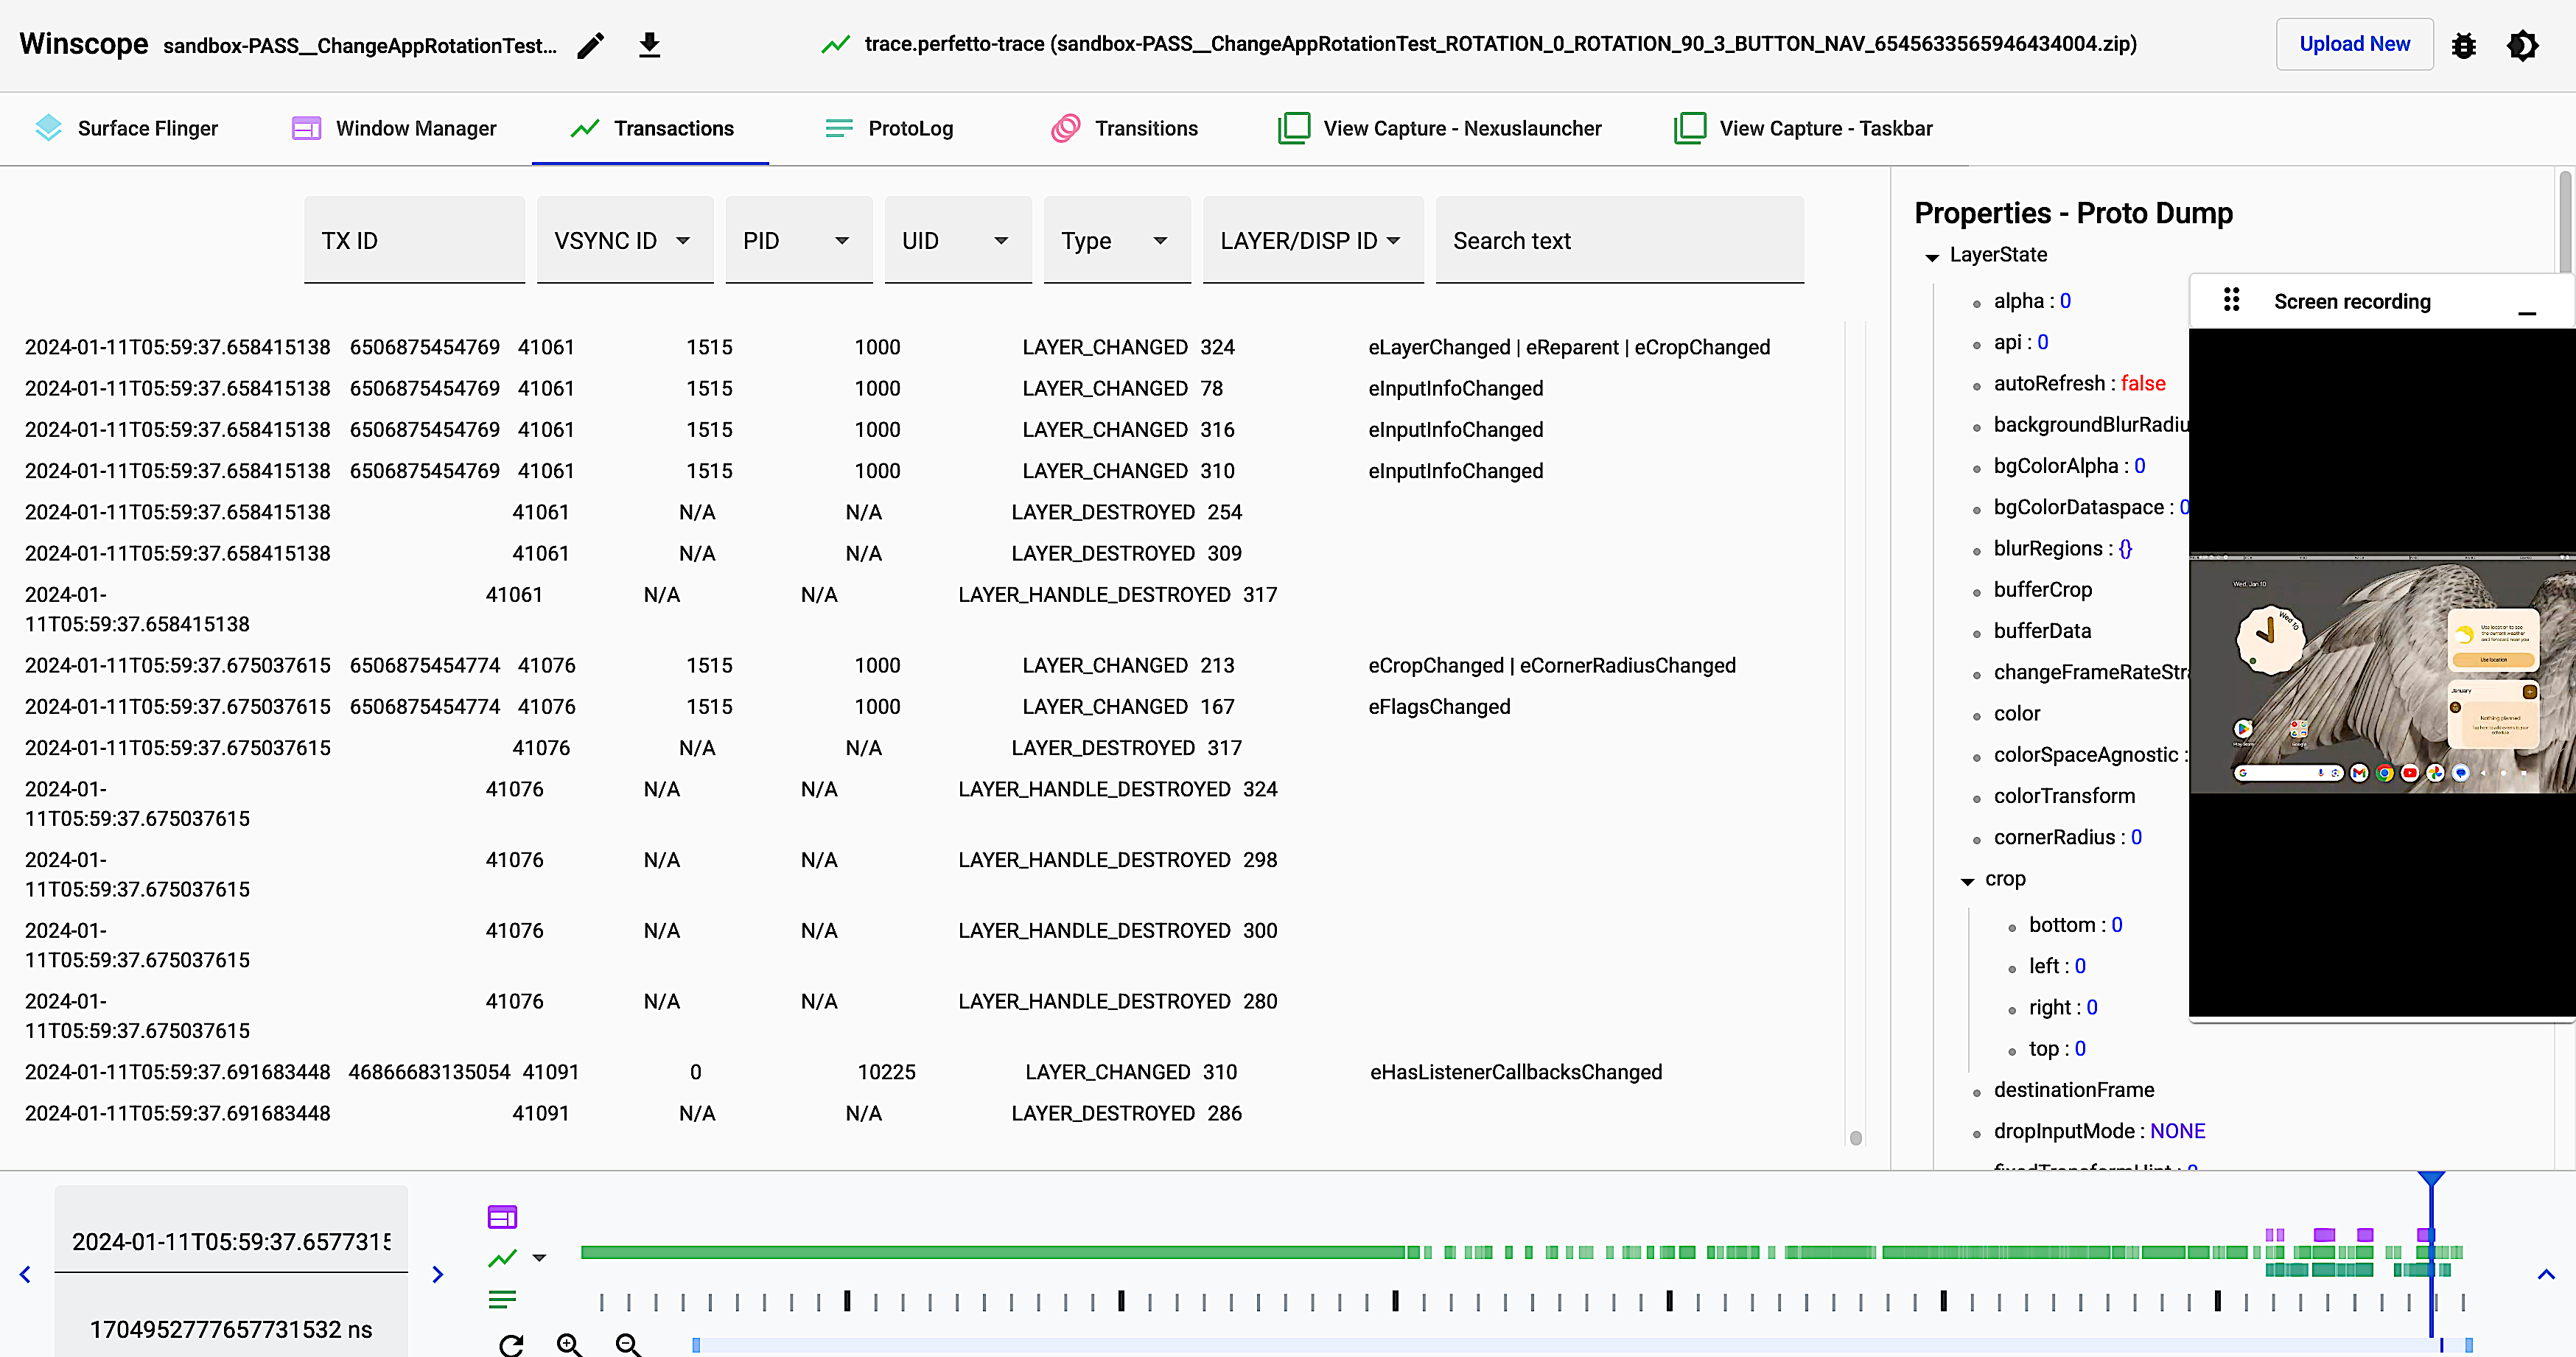Click the zoom in icon on timeline
The width and height of the screenshot is (2576, 1357).
click(571, 1344)
